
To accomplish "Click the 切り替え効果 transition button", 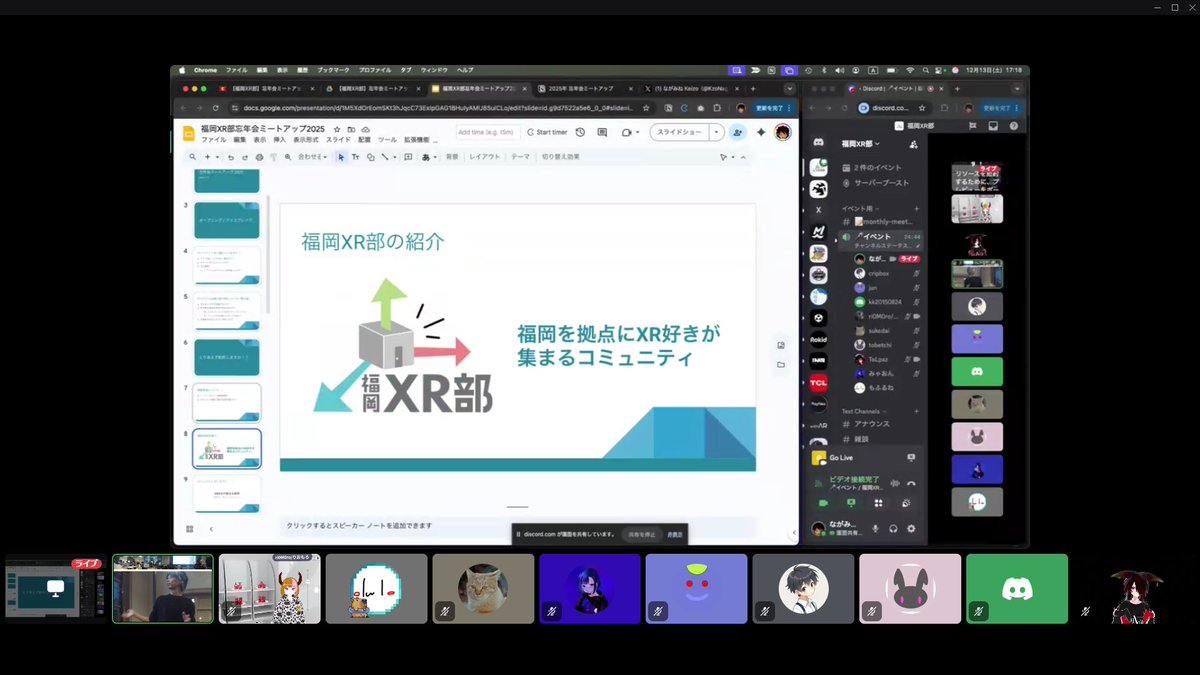I will click(x=561, y=157).
